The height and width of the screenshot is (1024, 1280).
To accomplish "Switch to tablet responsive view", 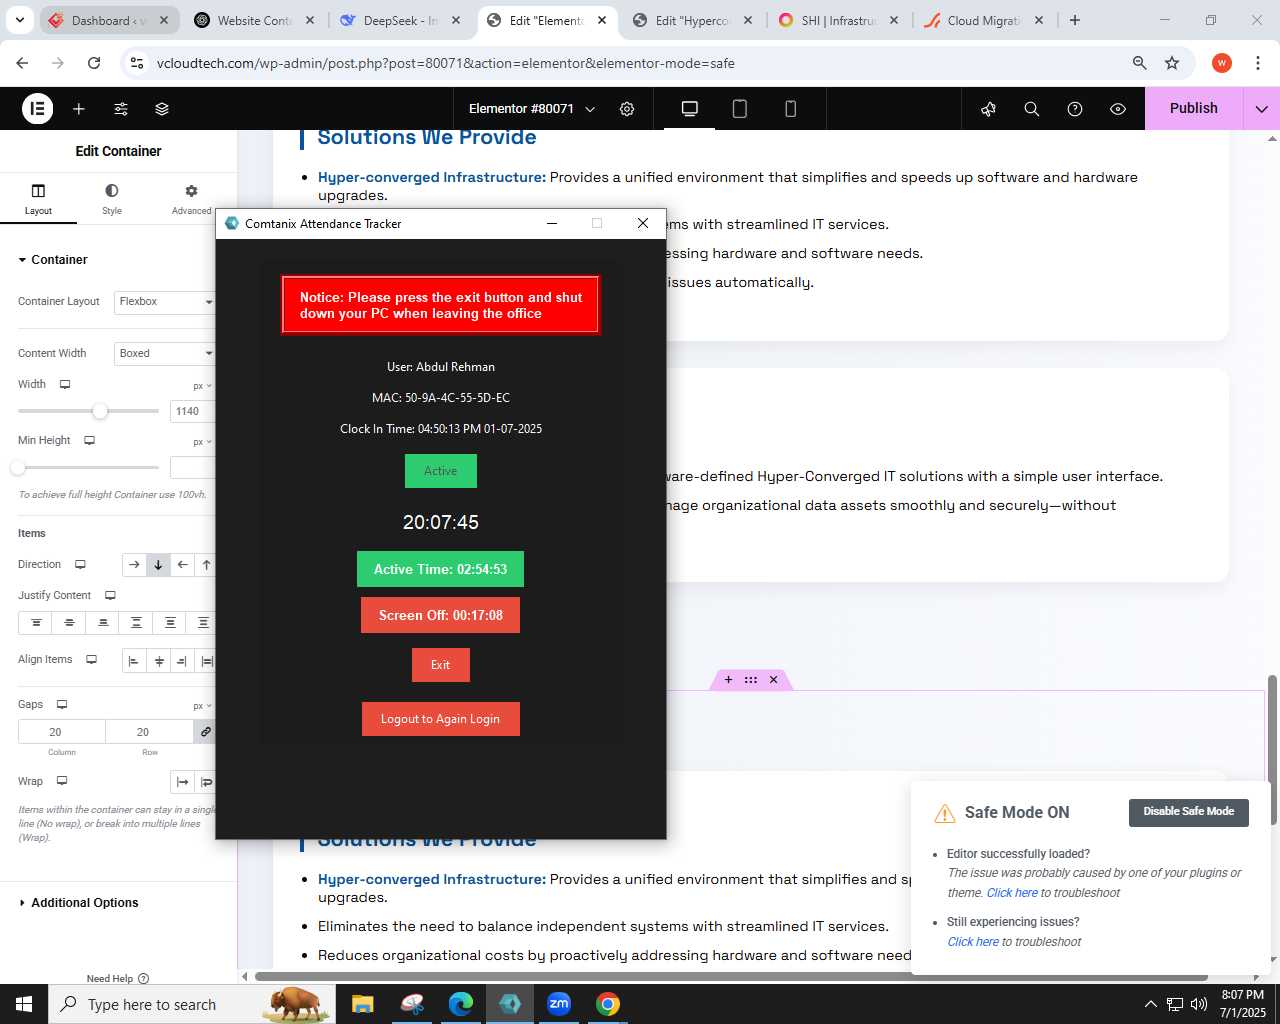I will (x=740, y=109).
